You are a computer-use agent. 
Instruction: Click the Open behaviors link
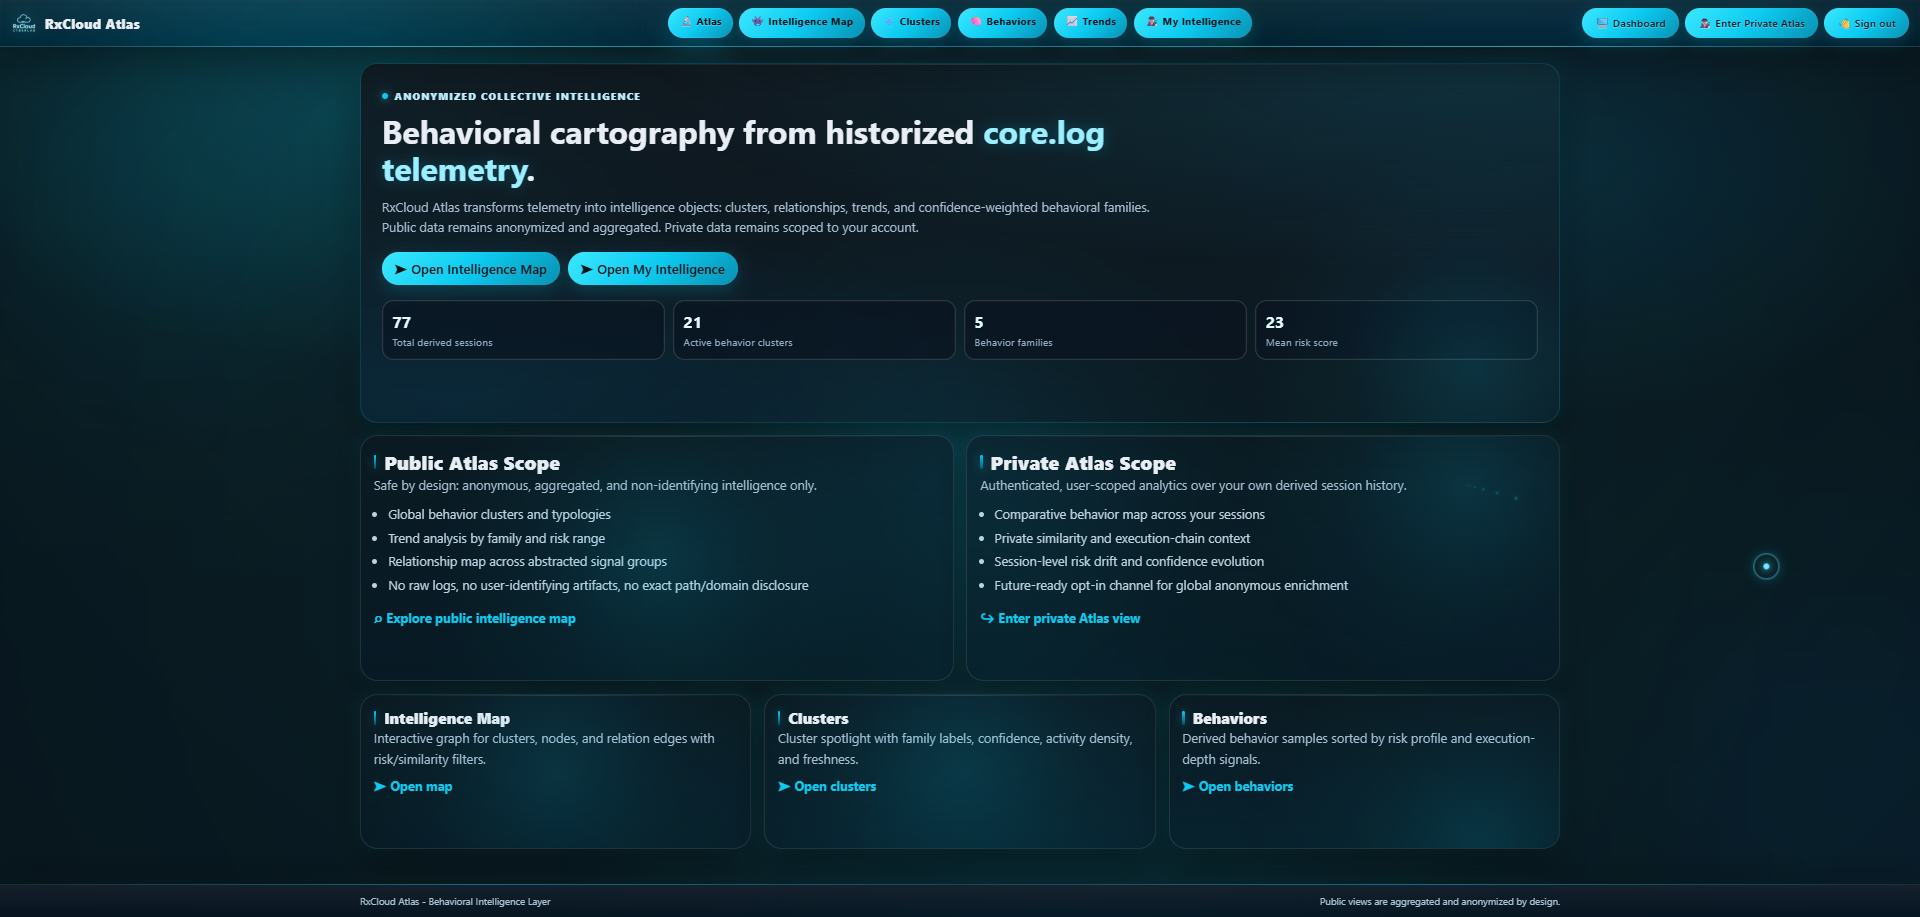click(1238, 787)
